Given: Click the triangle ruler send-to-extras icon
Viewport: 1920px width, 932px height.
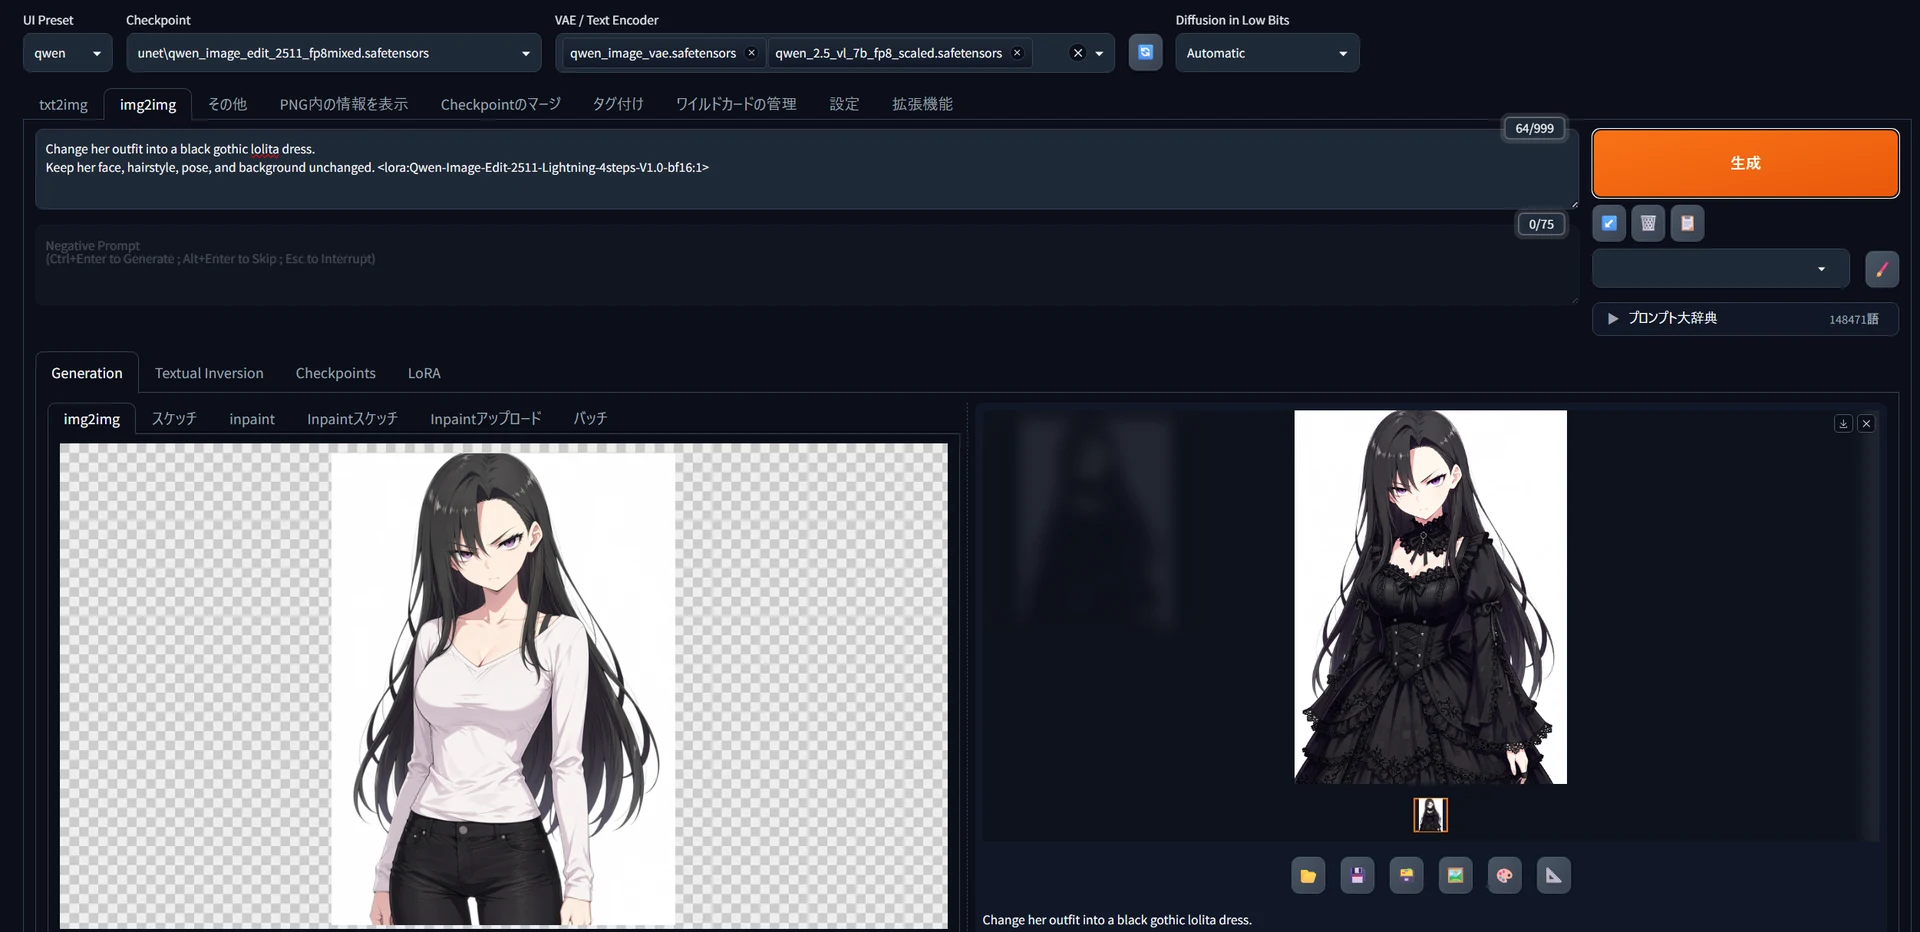Looking at the screenshot, I should (1553, 876).
